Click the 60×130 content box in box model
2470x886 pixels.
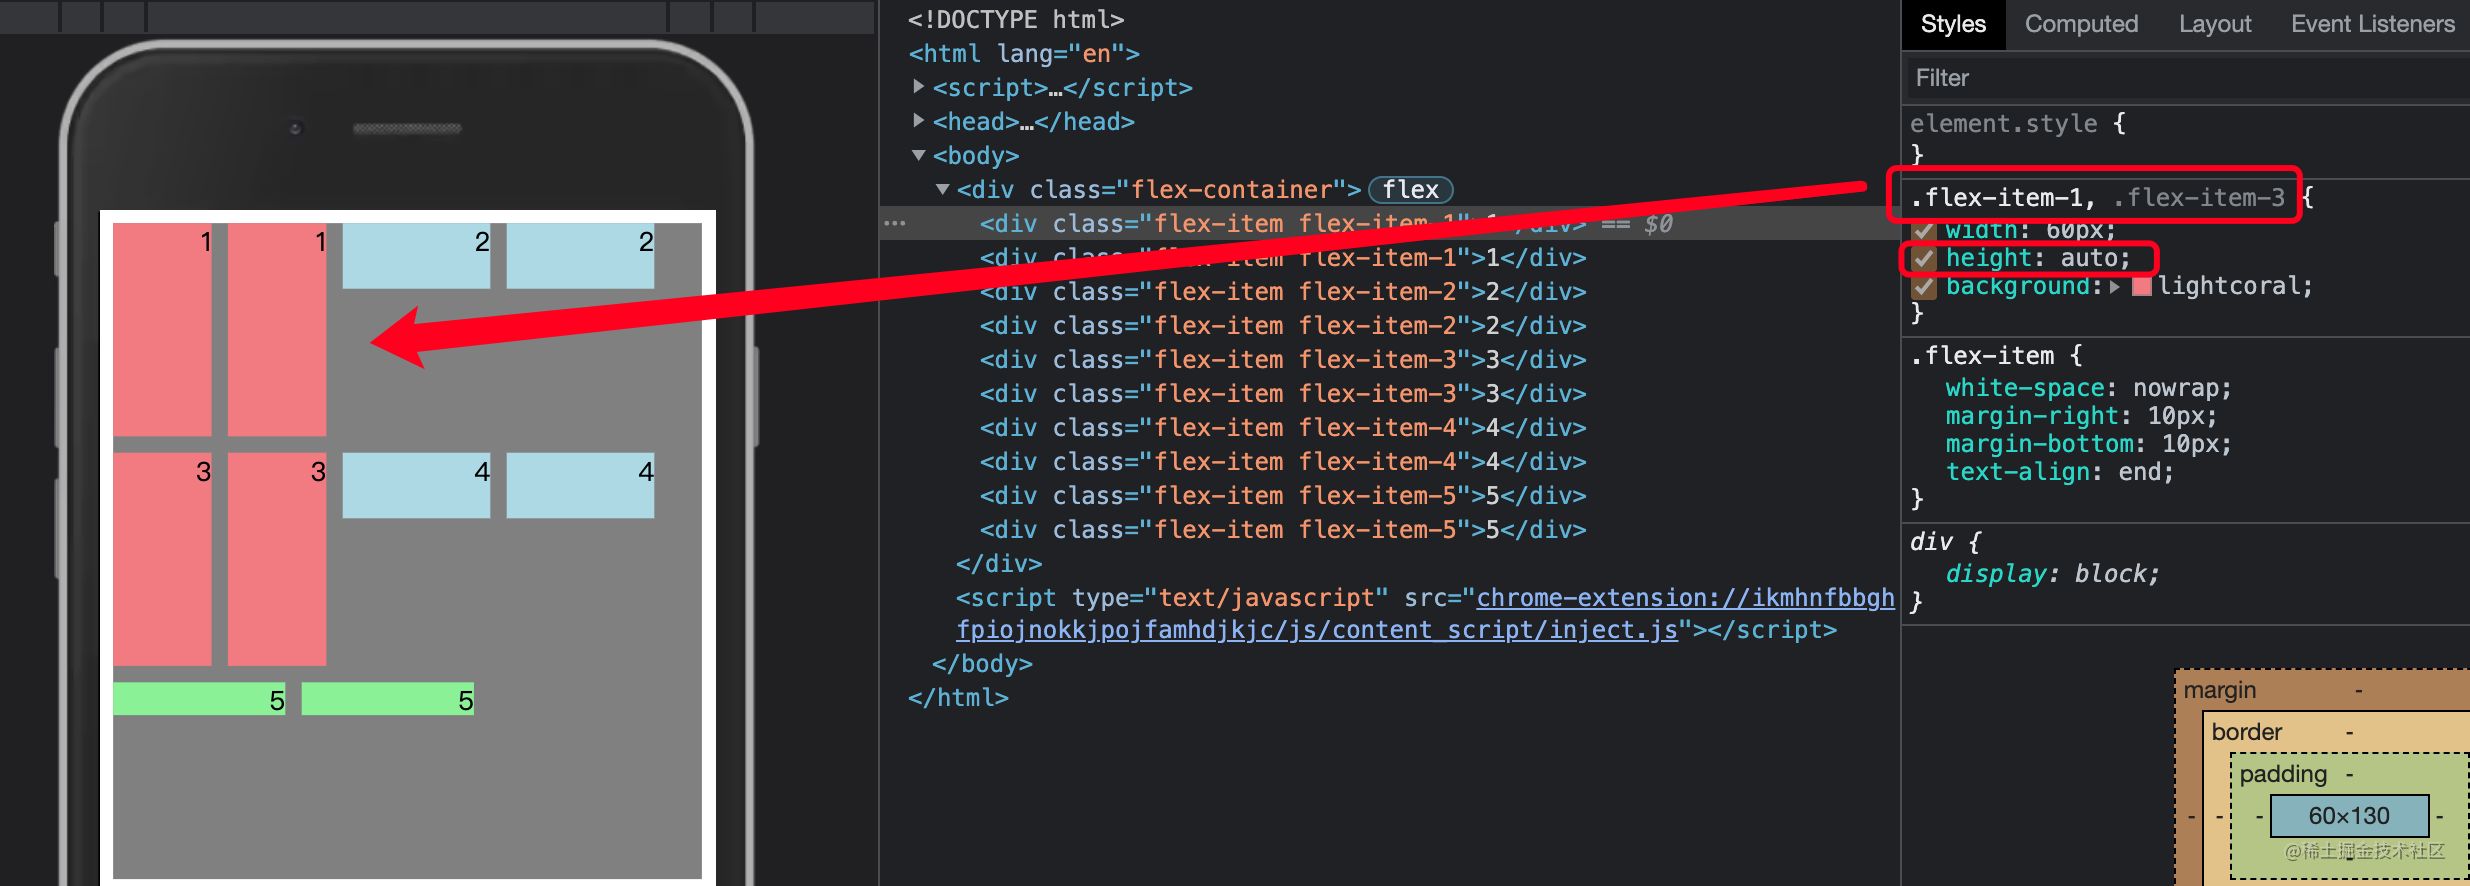coord(2349,816)
